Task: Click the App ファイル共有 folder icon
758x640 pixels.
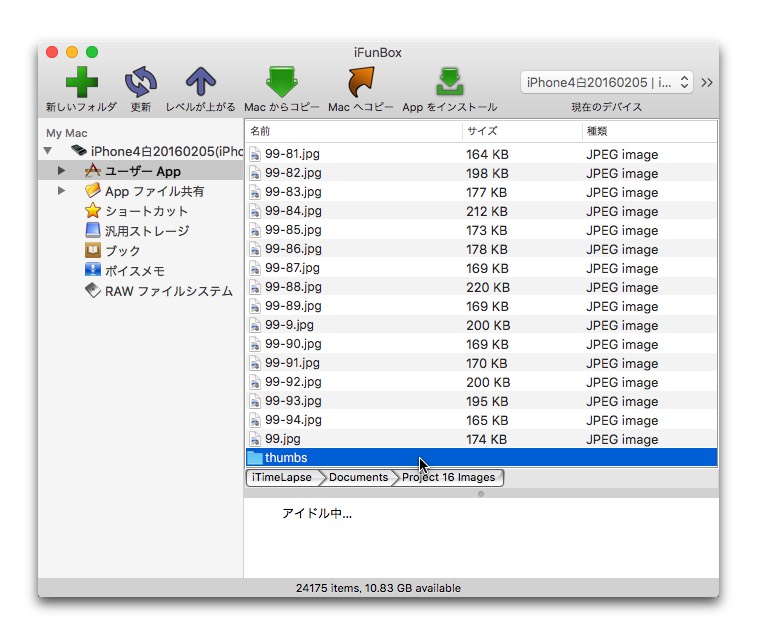Action: (x=93, y=190)
